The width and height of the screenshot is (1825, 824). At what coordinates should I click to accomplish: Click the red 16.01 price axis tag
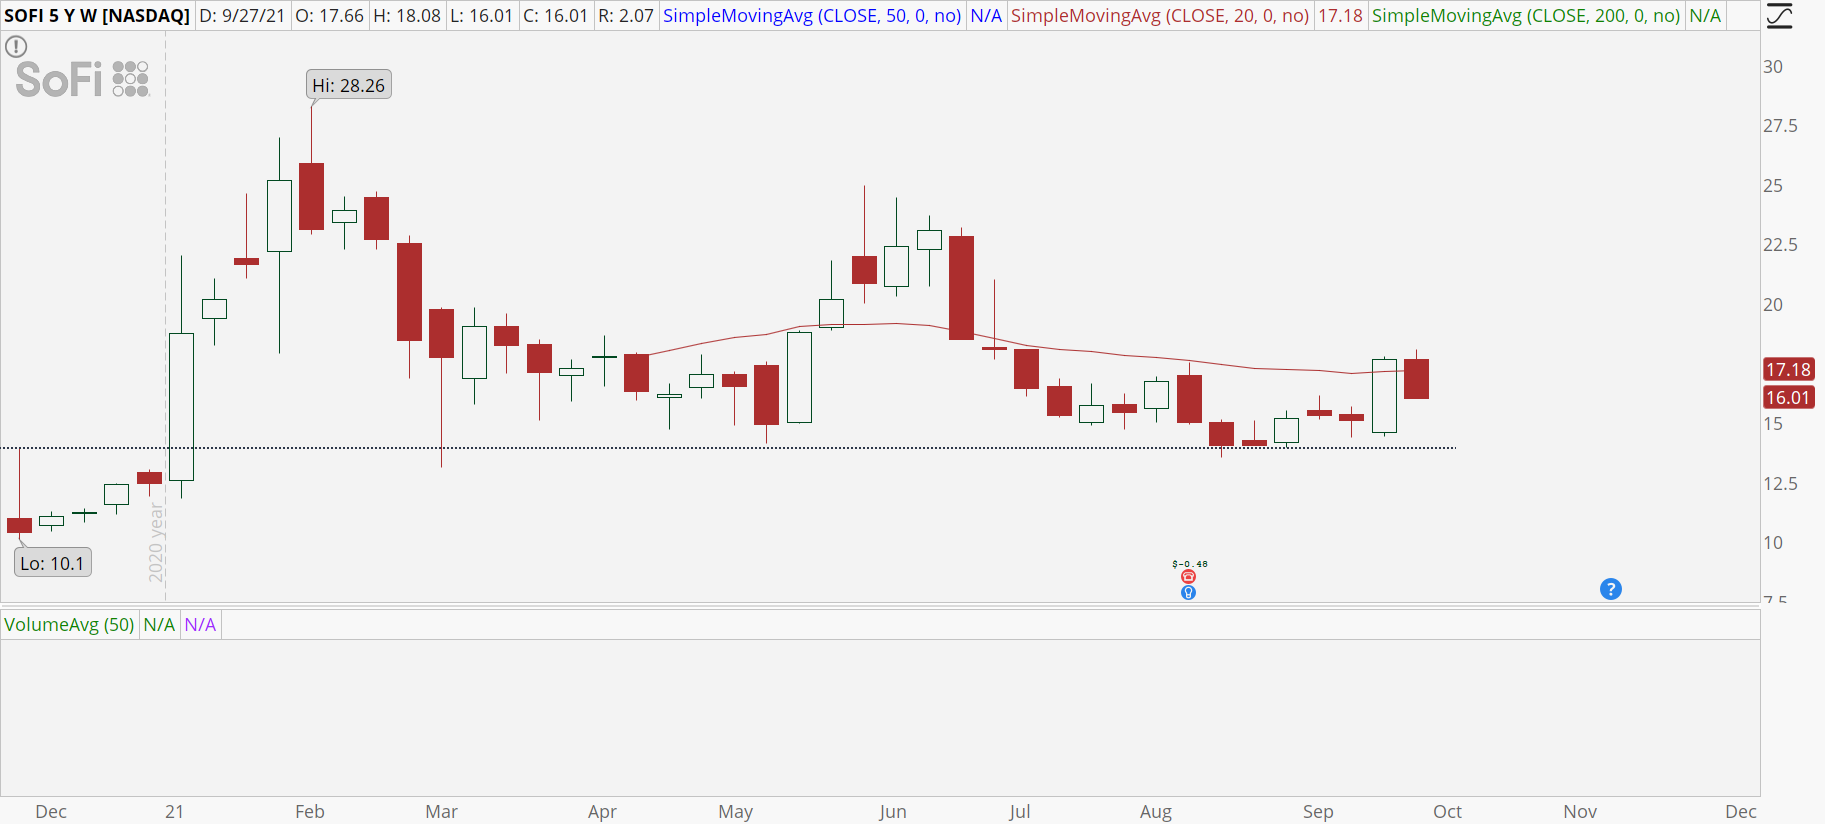tap(1788, 397)
